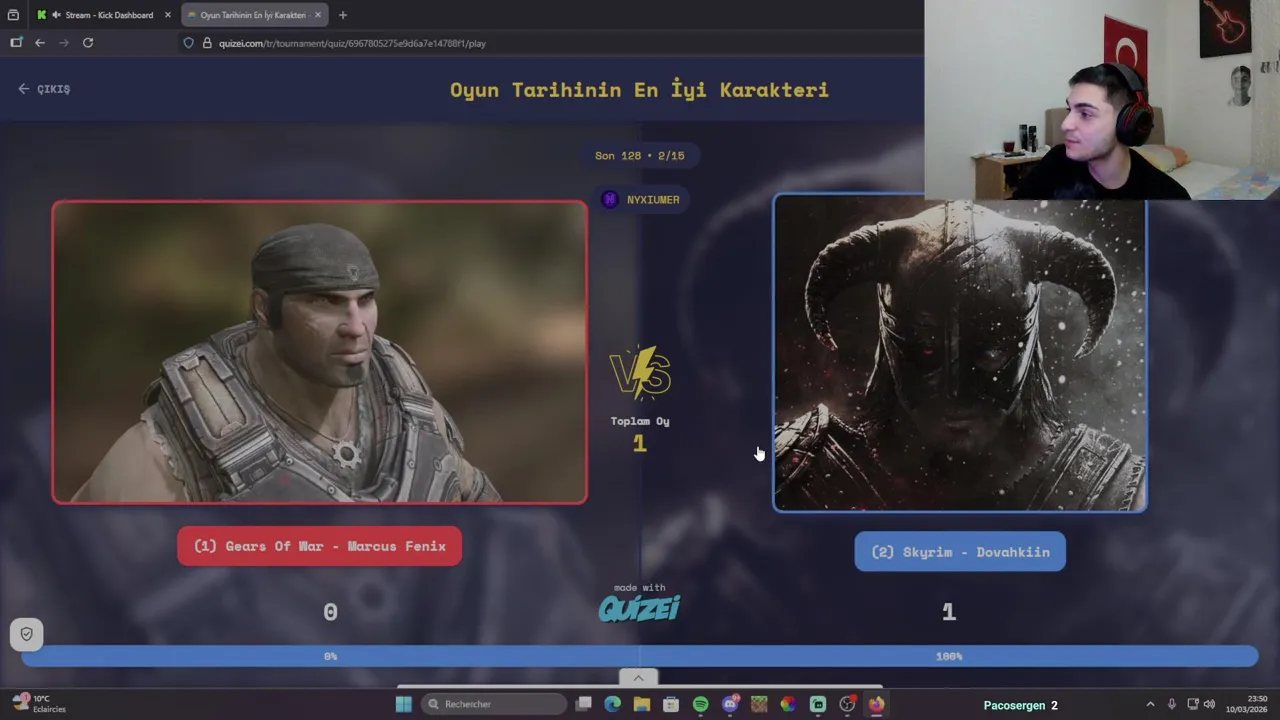Open the sidebar toggle icon left of back
This screenshot has width=1280, height=720.
coord(16,43)
